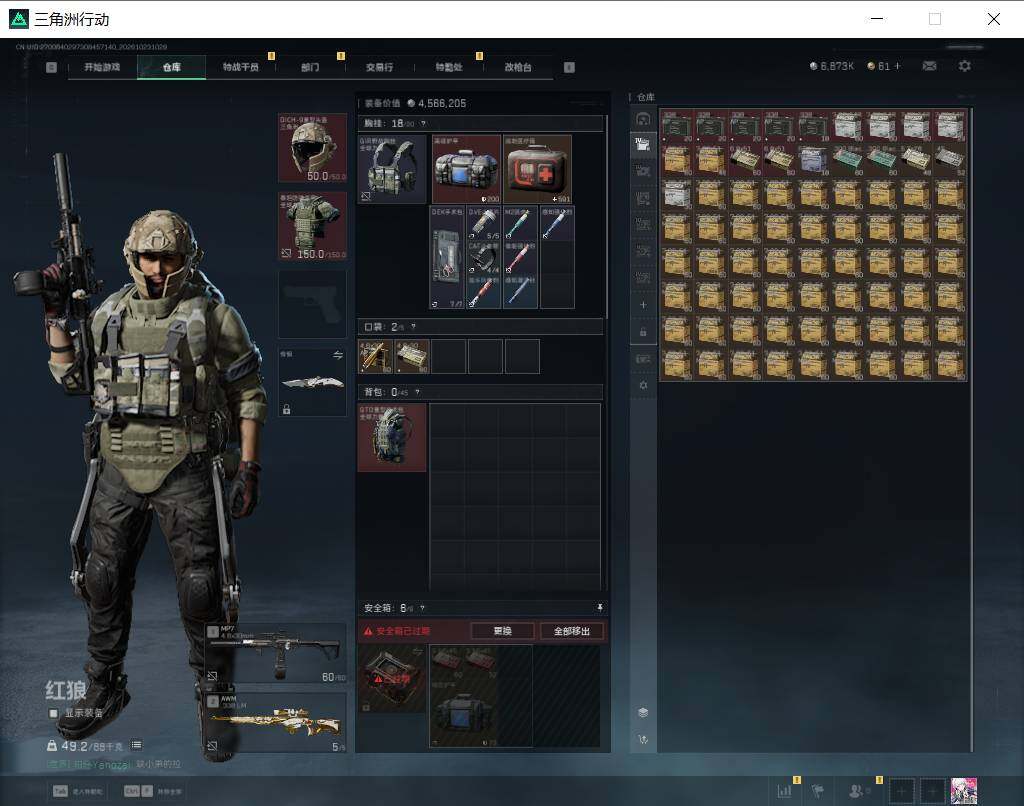Click the pin icon beside 安全箱 header
This screenshot has width=1024, height=806.
(600, 607)
